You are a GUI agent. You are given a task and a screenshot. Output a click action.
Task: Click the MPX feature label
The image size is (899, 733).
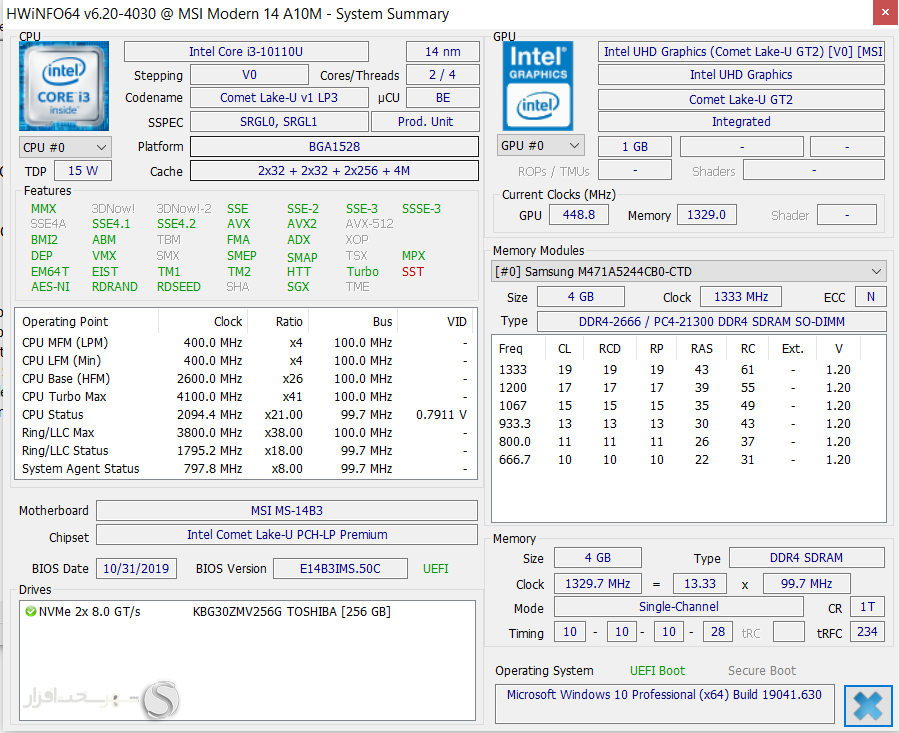coord(413,255)
